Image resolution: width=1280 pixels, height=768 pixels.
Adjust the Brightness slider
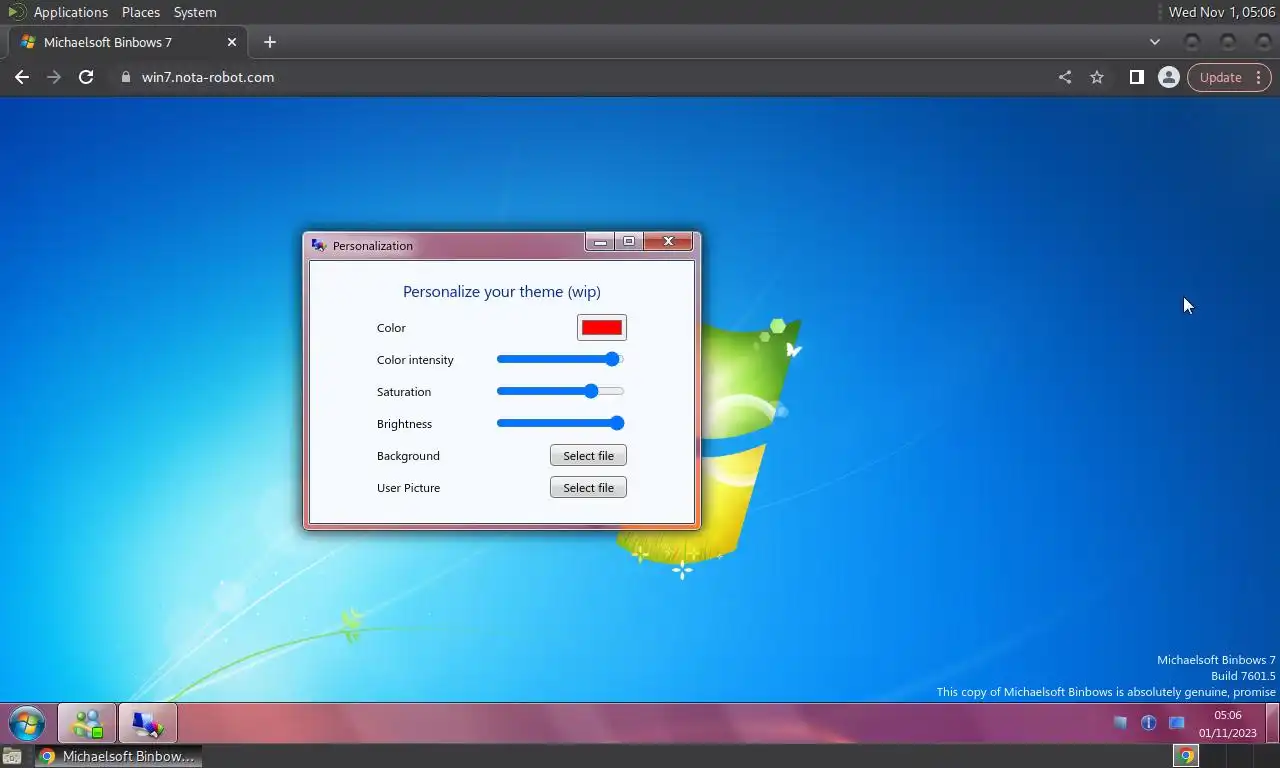(x=560, y=423)
